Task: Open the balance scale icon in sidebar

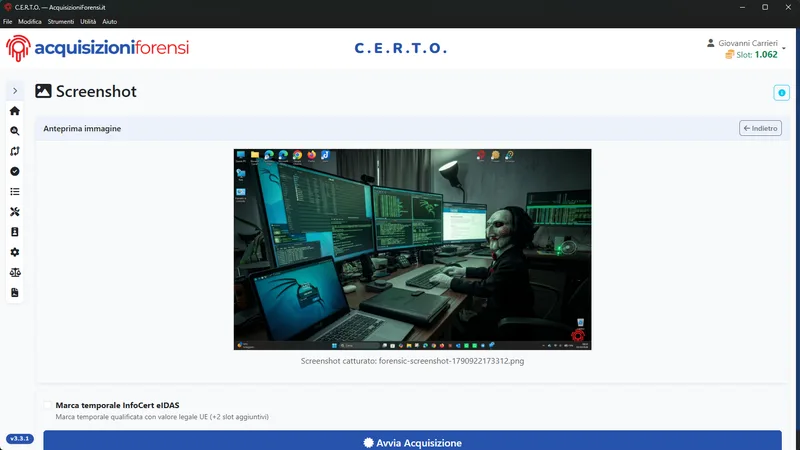Action: (15, 272)
